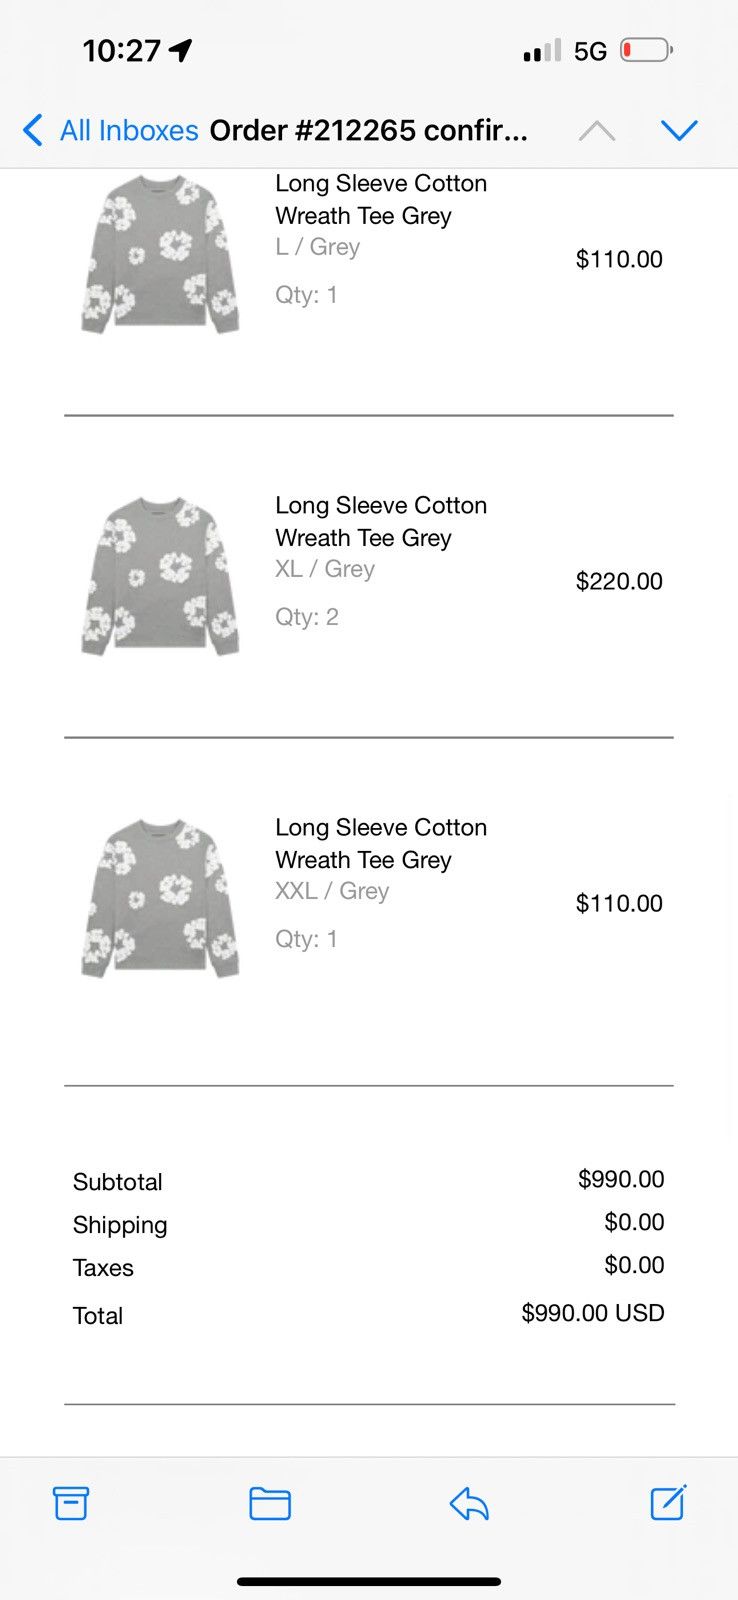The image size is (738, 1600).
Task: Return to All Inboxes
Action: pyautogui.click(x=129, y=131)
